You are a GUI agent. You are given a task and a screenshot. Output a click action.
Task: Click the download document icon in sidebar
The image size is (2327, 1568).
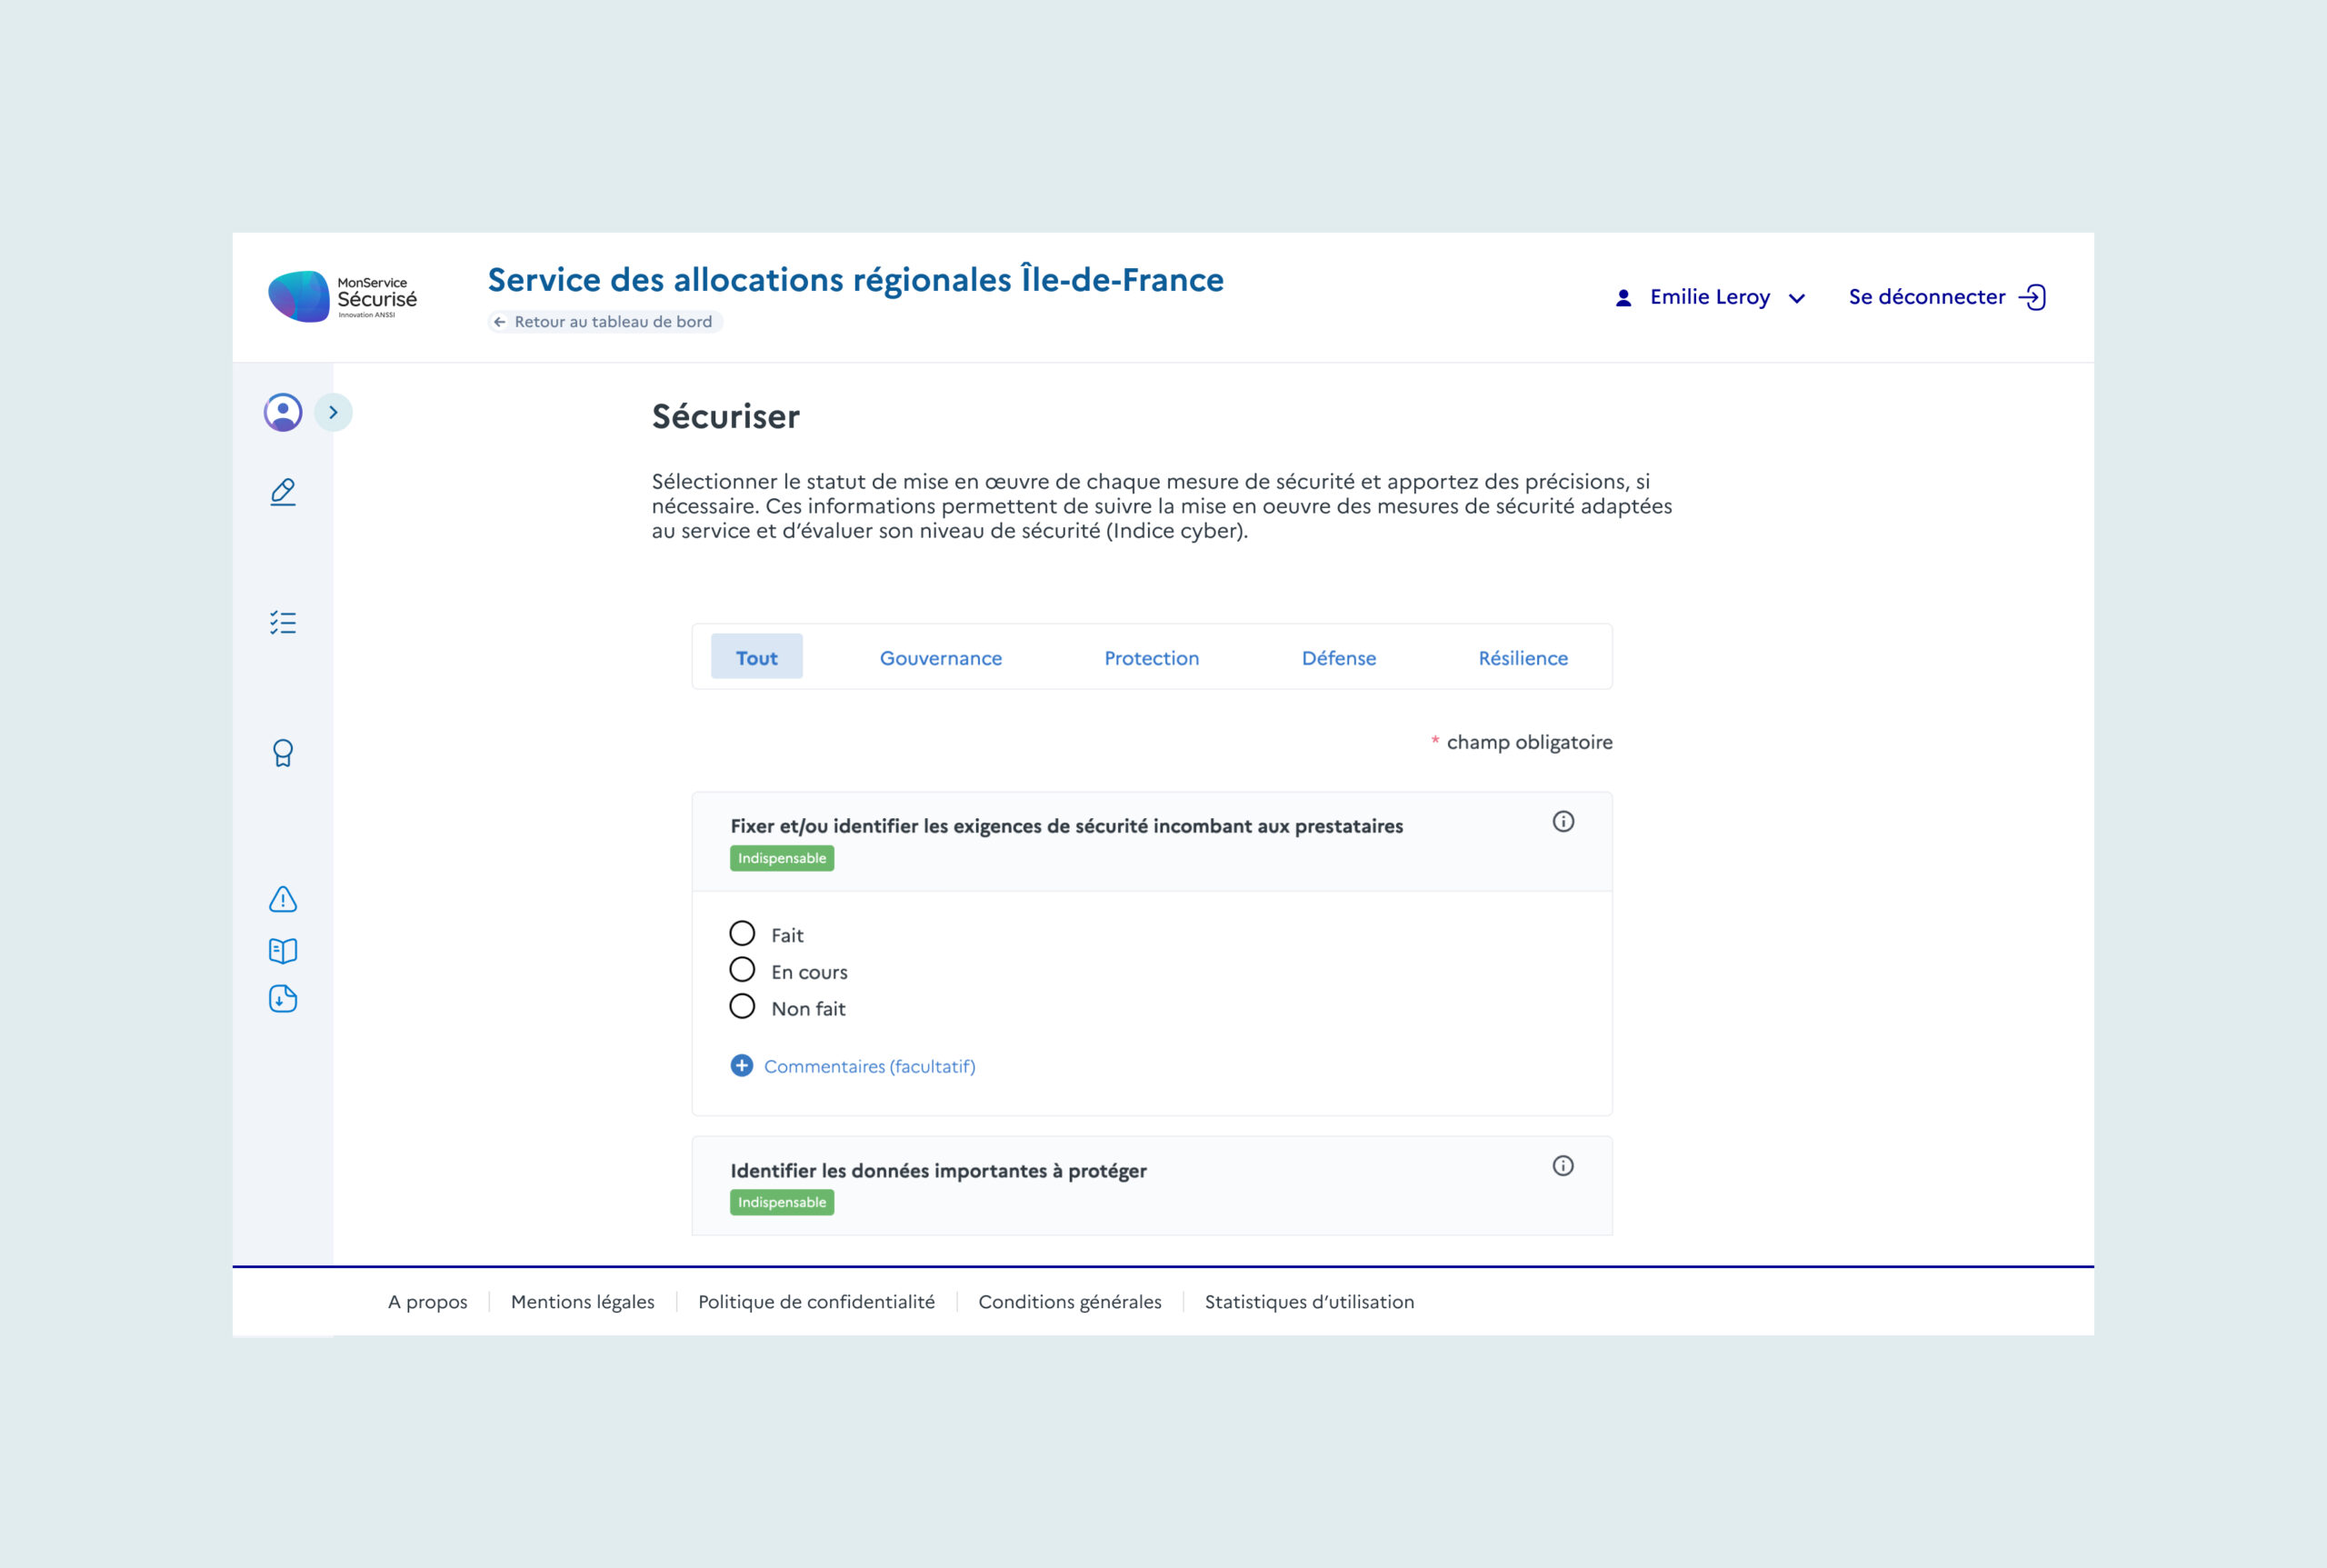[283, 999]
